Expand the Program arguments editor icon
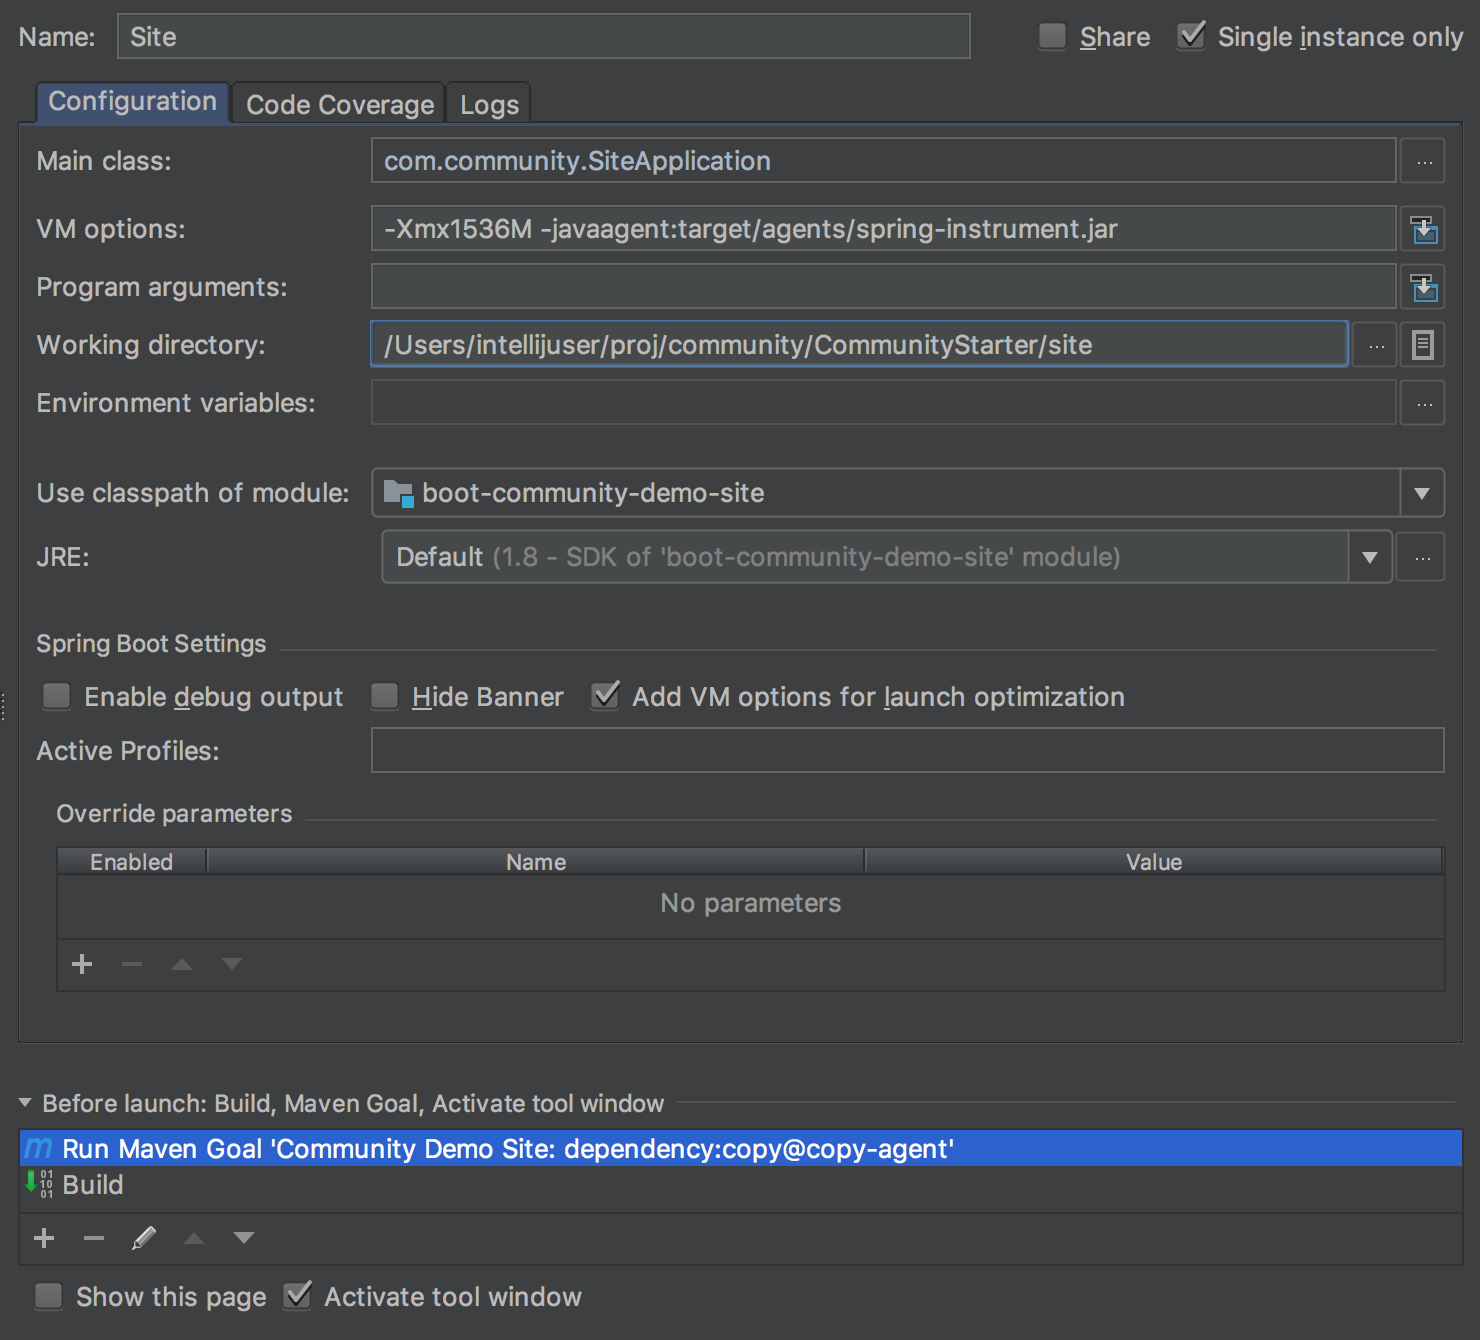 pos(1422,286)
